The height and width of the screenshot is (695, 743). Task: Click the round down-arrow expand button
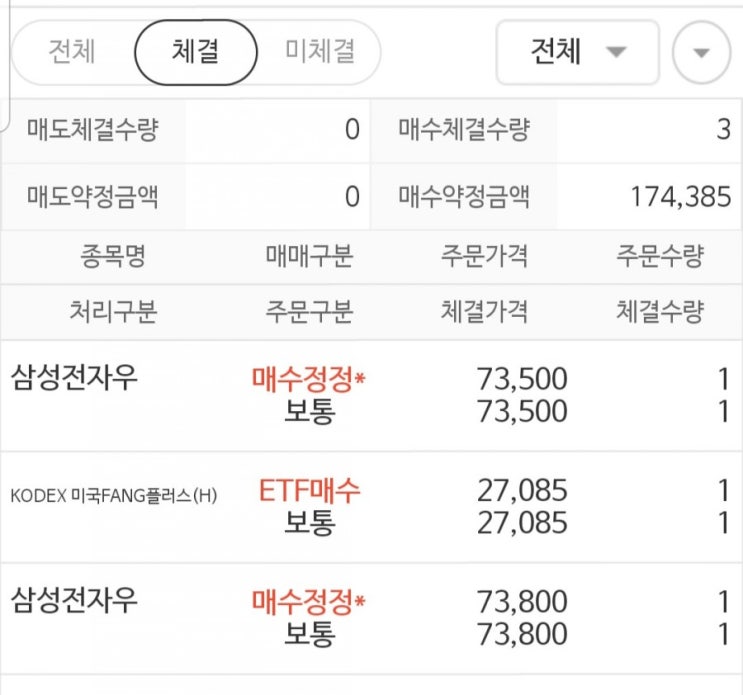(x=702, y=52)
